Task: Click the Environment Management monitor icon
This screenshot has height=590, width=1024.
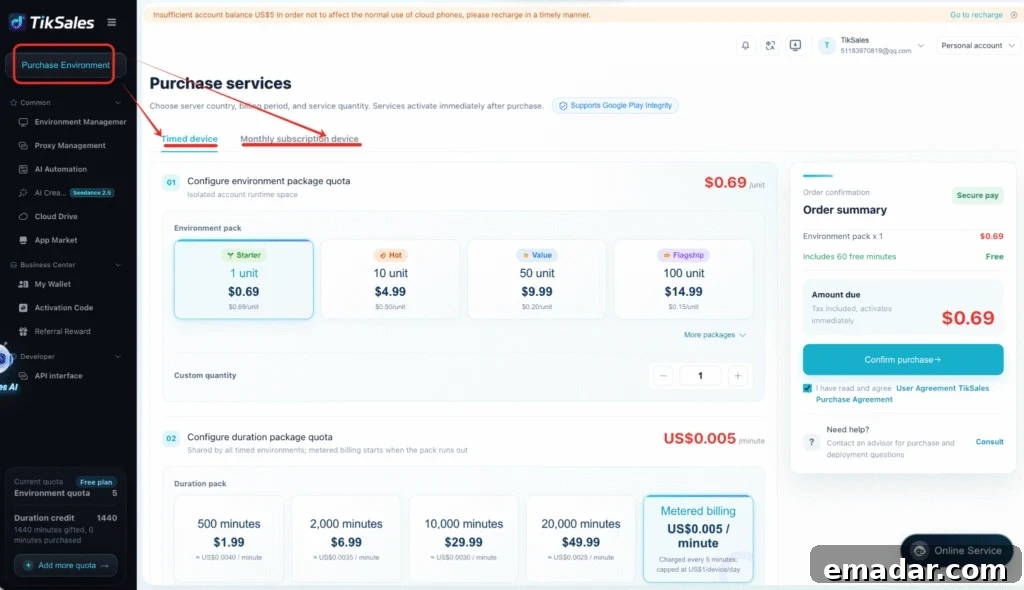Action: pos(23,122)
